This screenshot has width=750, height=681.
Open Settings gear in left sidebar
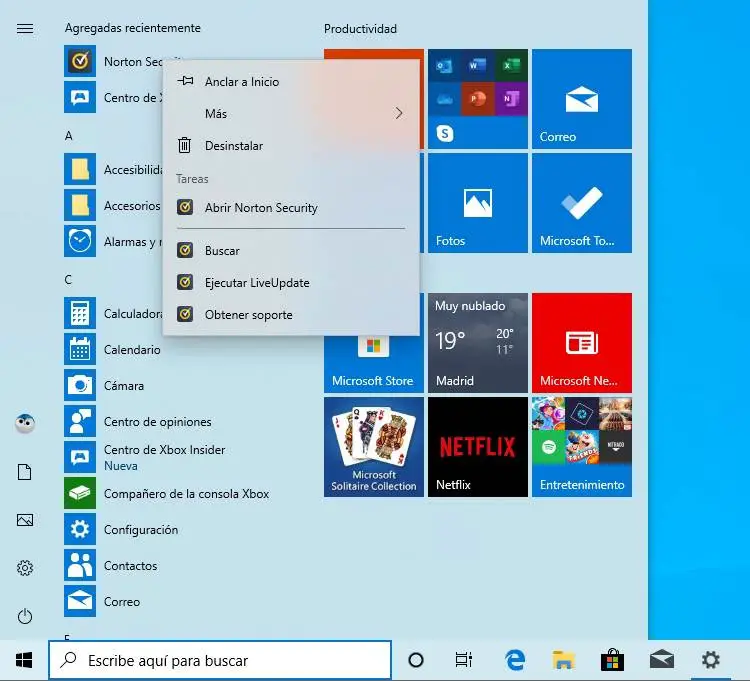point(25,568)
